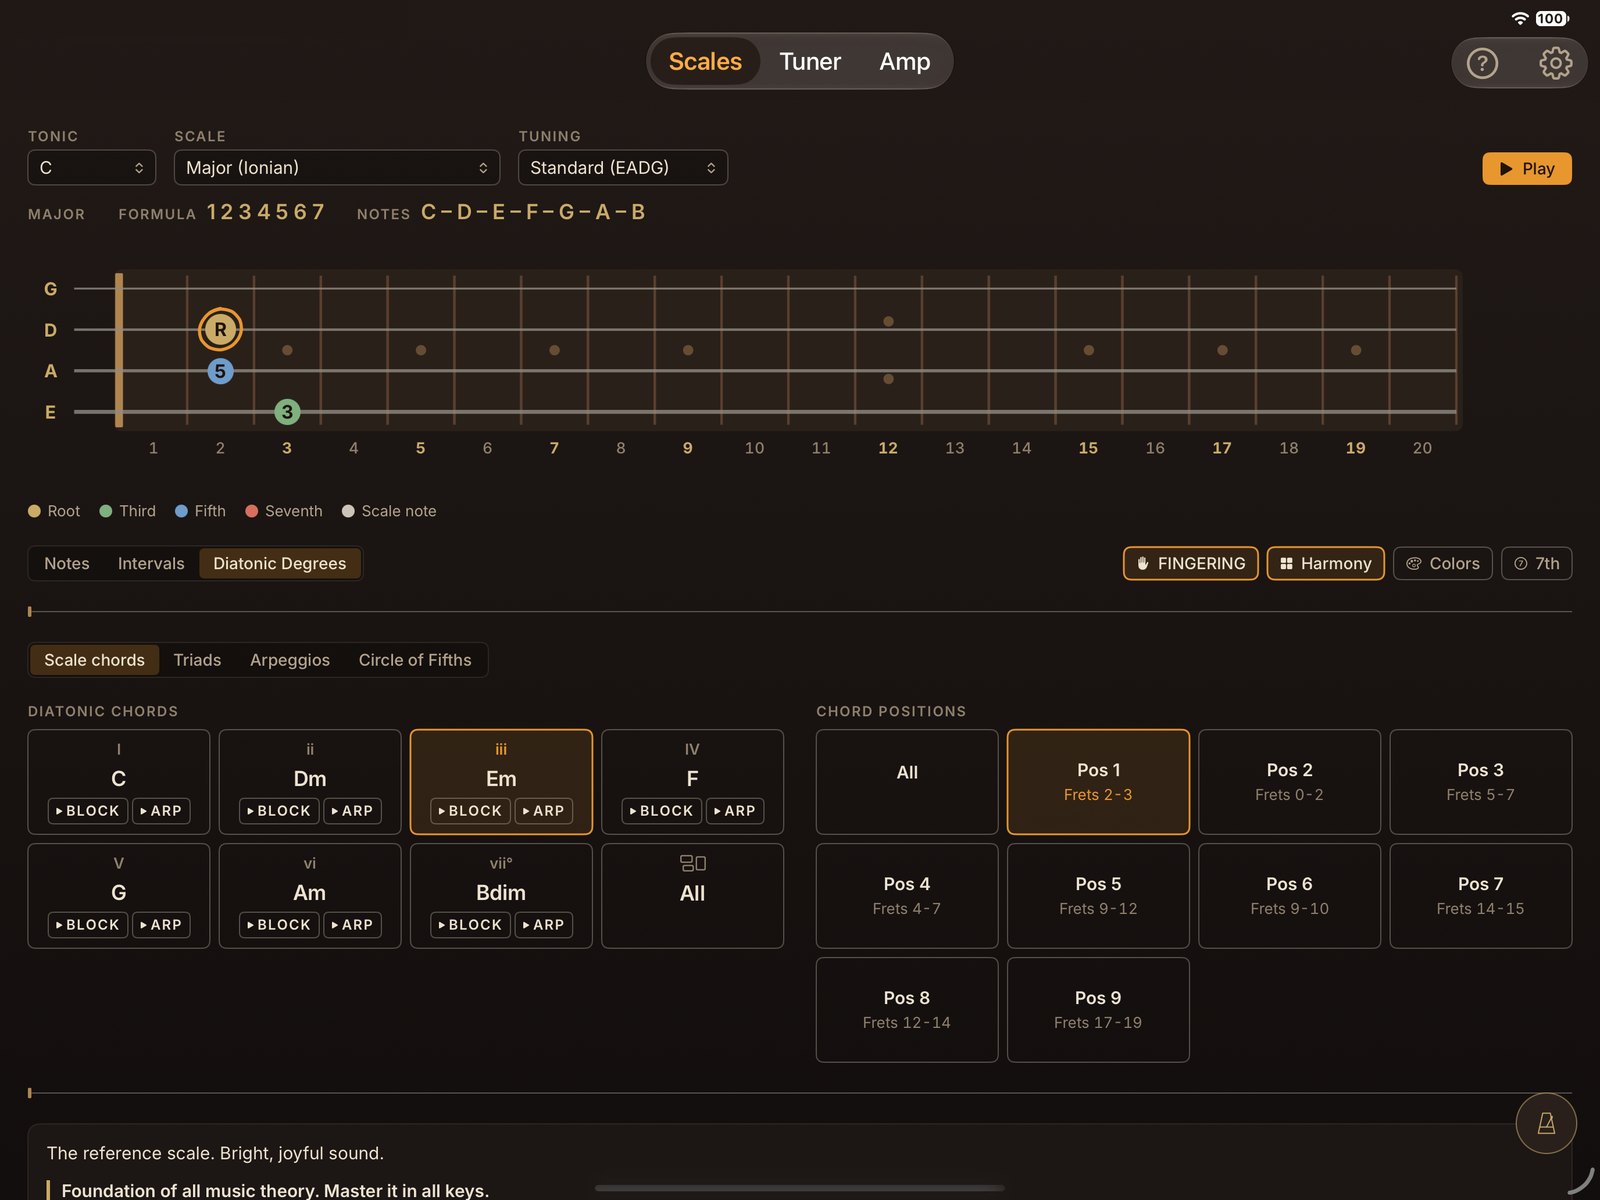Click the root note R marker on fretboard
1600x1200 pixels.
coord(220,329)
